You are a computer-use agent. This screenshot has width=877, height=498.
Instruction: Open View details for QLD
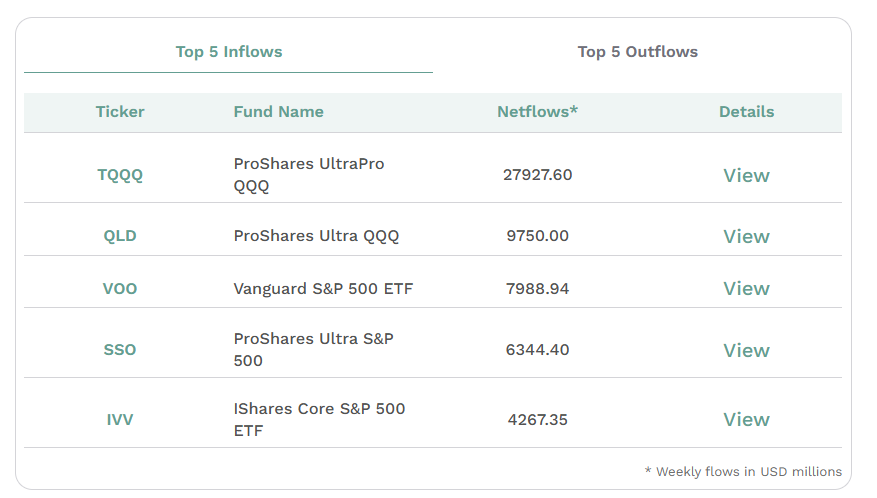click(x=746, y=237)
